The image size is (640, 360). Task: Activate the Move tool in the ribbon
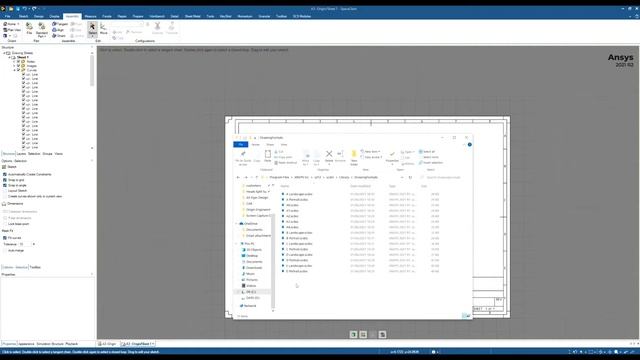pos(104,28)
